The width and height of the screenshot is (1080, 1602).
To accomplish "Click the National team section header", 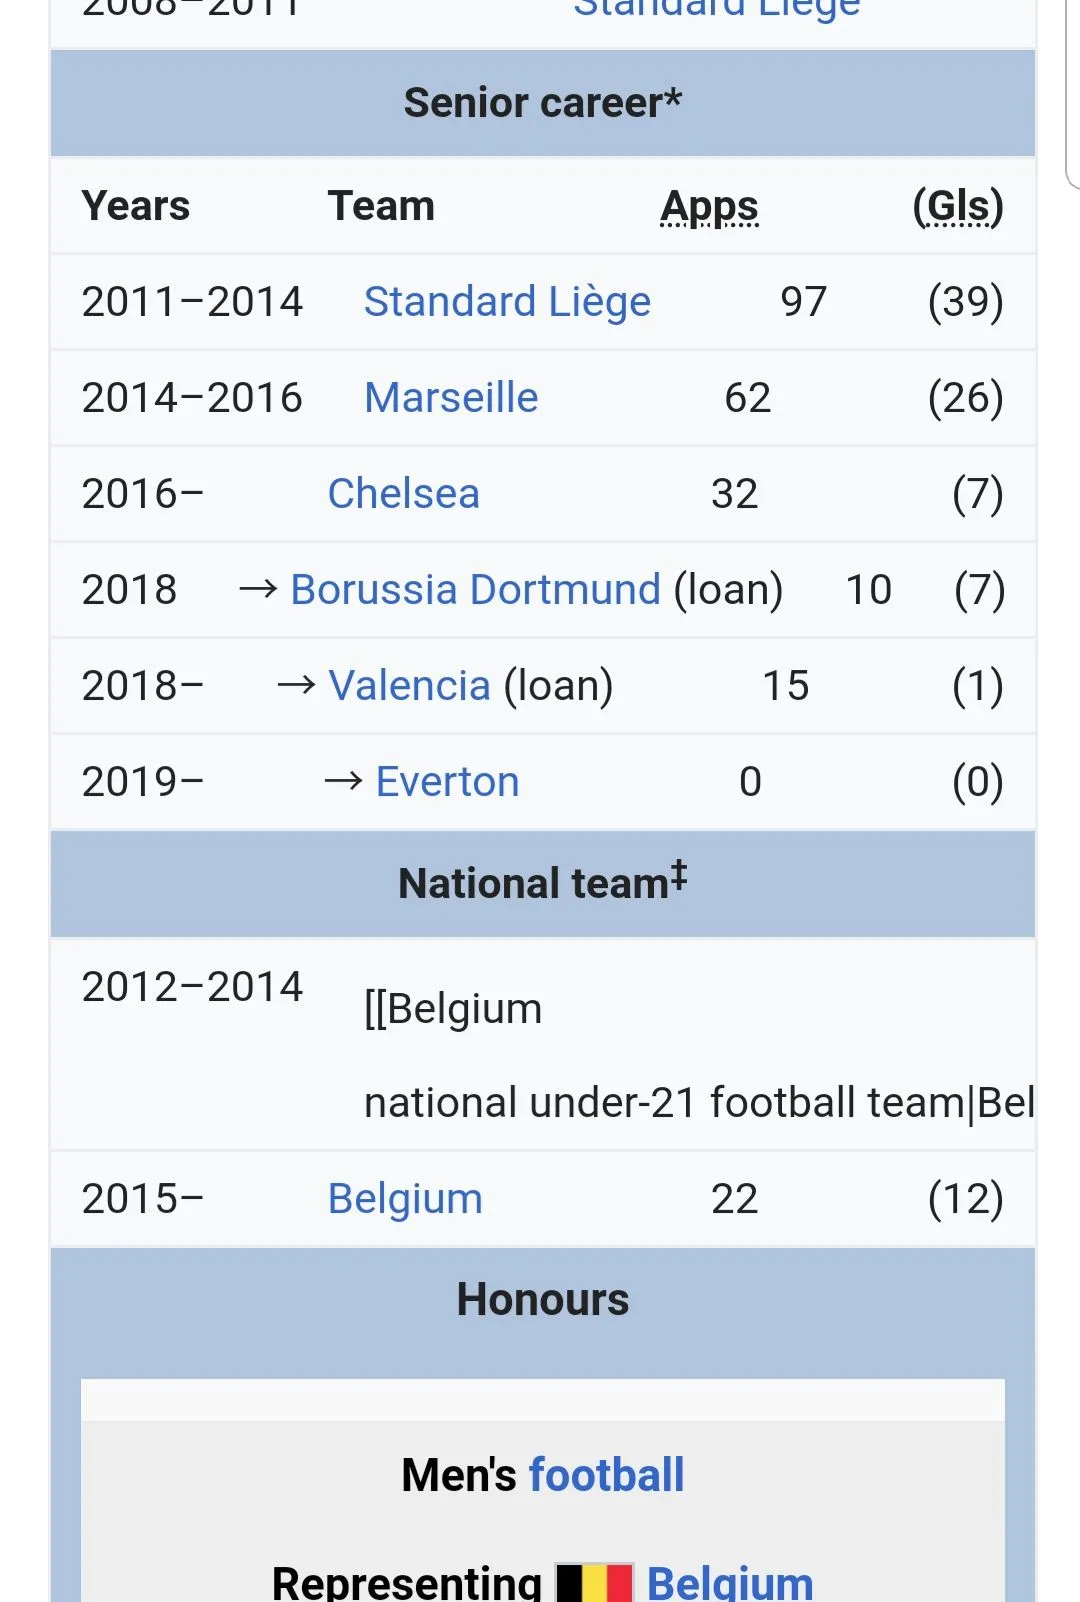I will click(542, 883).
